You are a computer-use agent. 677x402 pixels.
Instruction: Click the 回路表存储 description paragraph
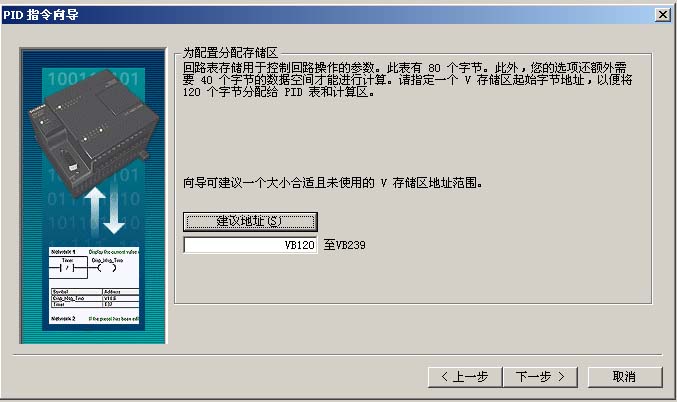[x=407, y=80]
